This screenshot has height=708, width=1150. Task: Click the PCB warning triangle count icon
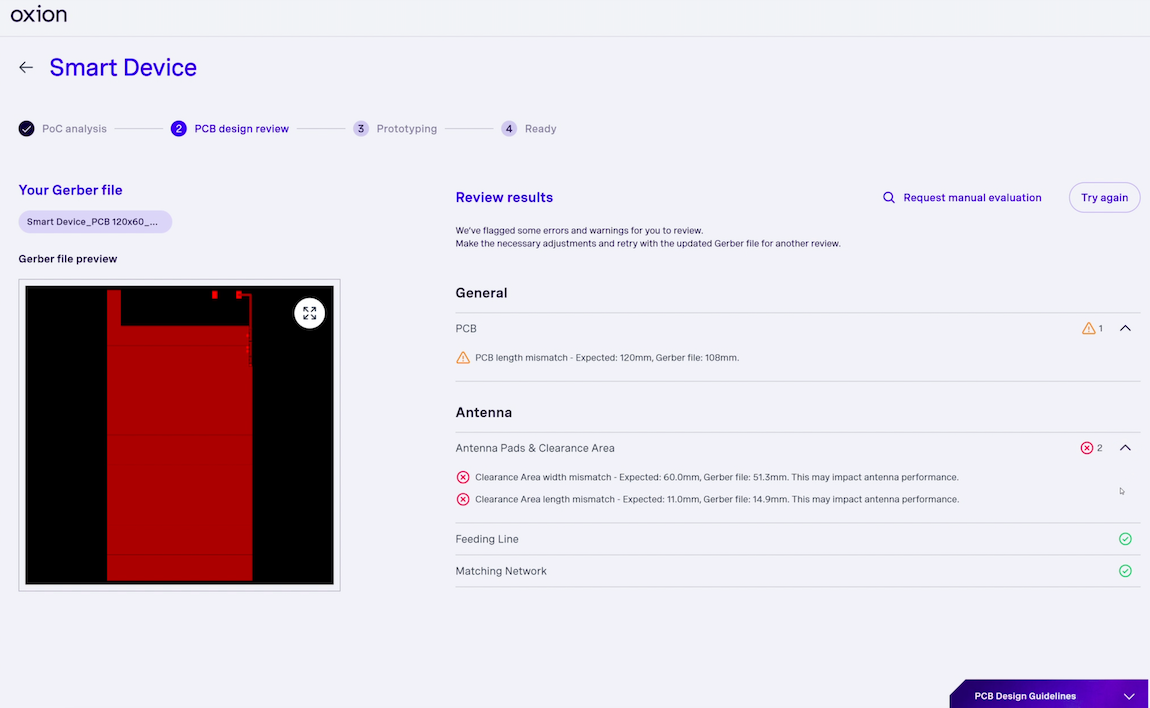[1089, 328]
